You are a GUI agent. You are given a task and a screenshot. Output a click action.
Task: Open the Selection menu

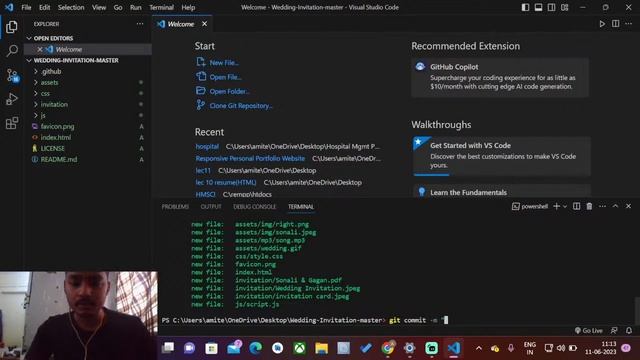pyautogui.click(x=71, y=7)
